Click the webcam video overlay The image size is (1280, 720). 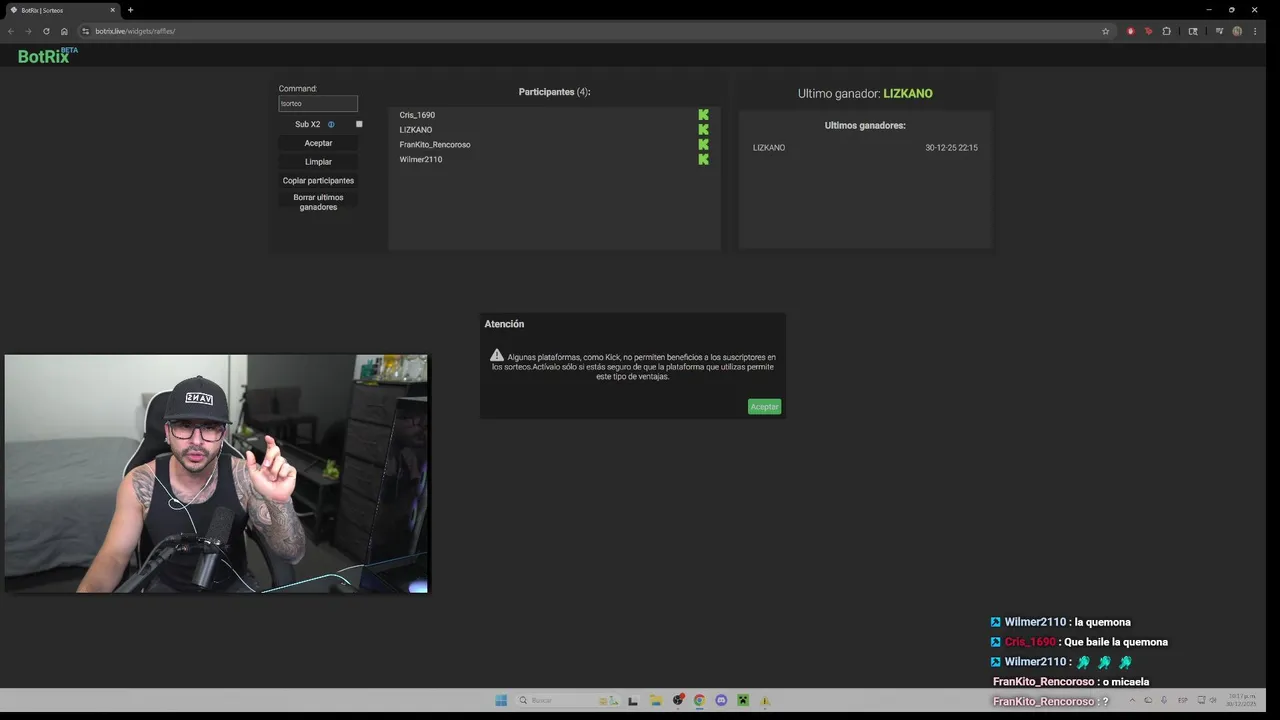coord(216,474)
